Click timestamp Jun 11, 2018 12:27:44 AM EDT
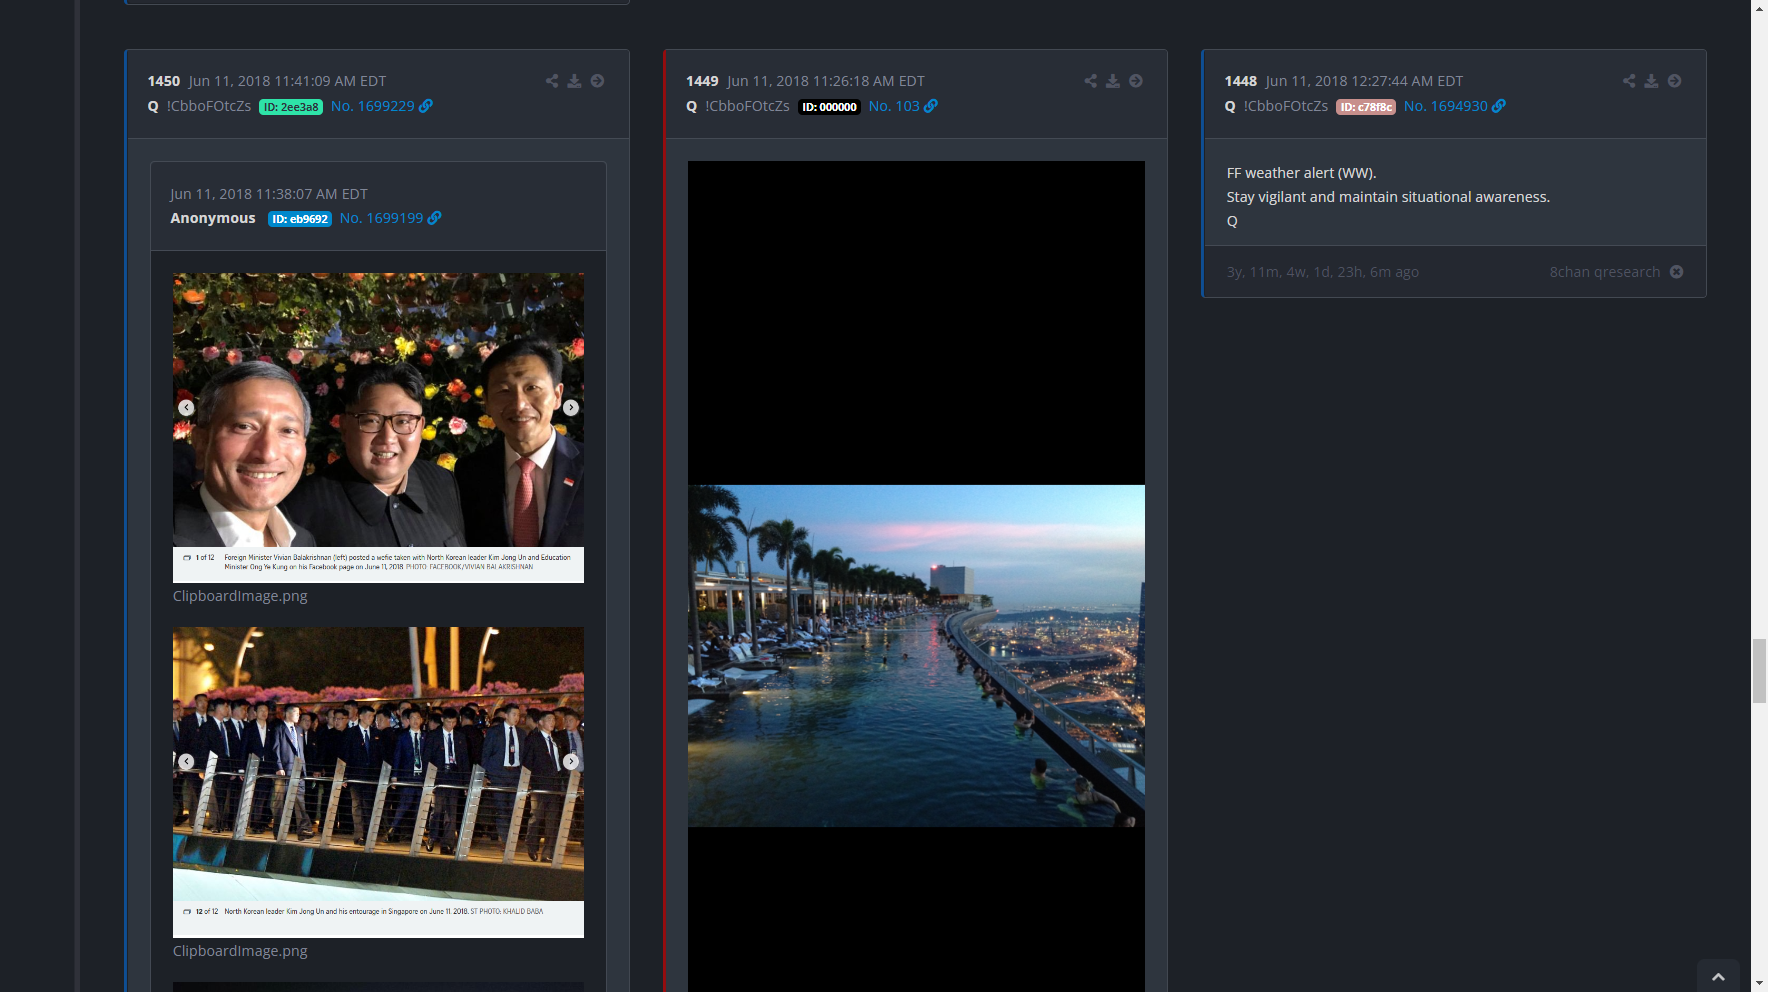 tap(1364, 81)
